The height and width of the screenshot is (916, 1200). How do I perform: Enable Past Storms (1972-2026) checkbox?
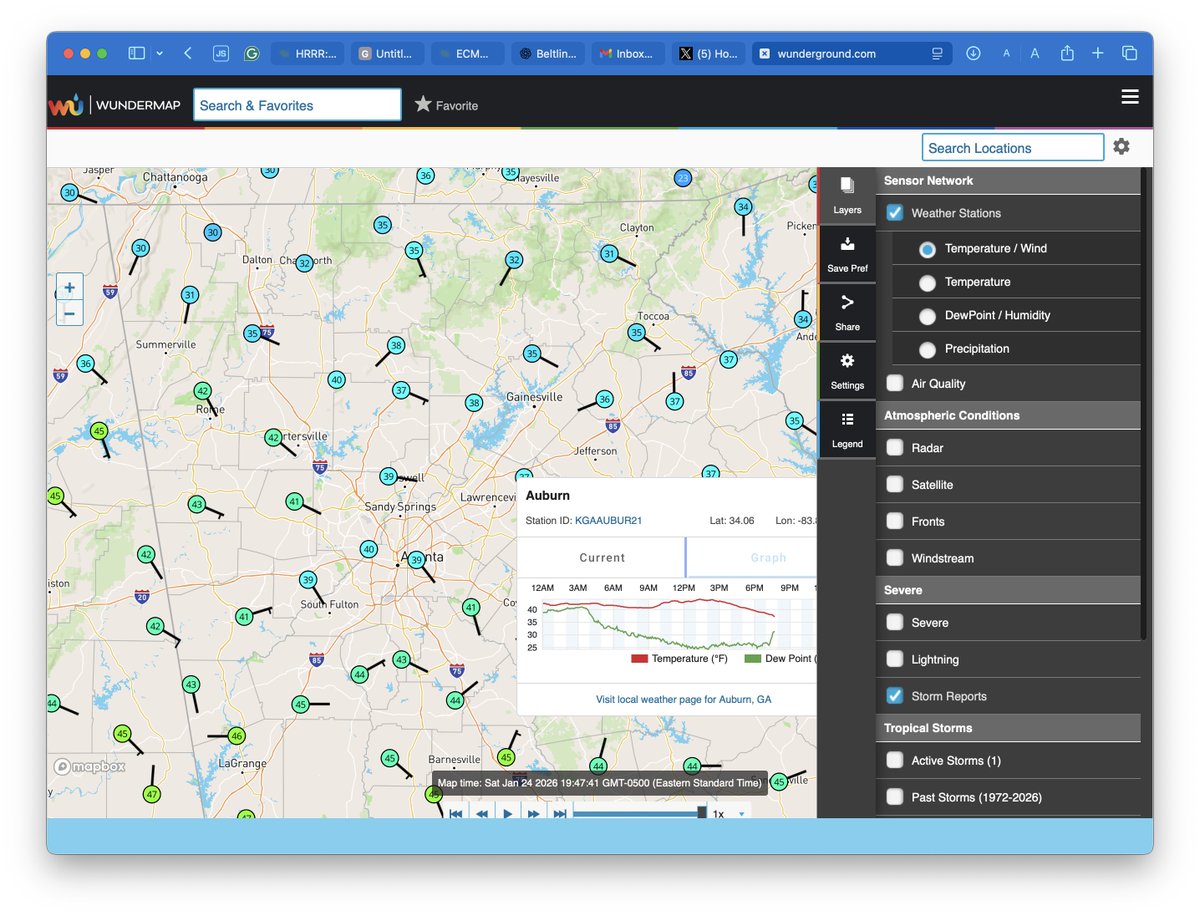[895, 797]
